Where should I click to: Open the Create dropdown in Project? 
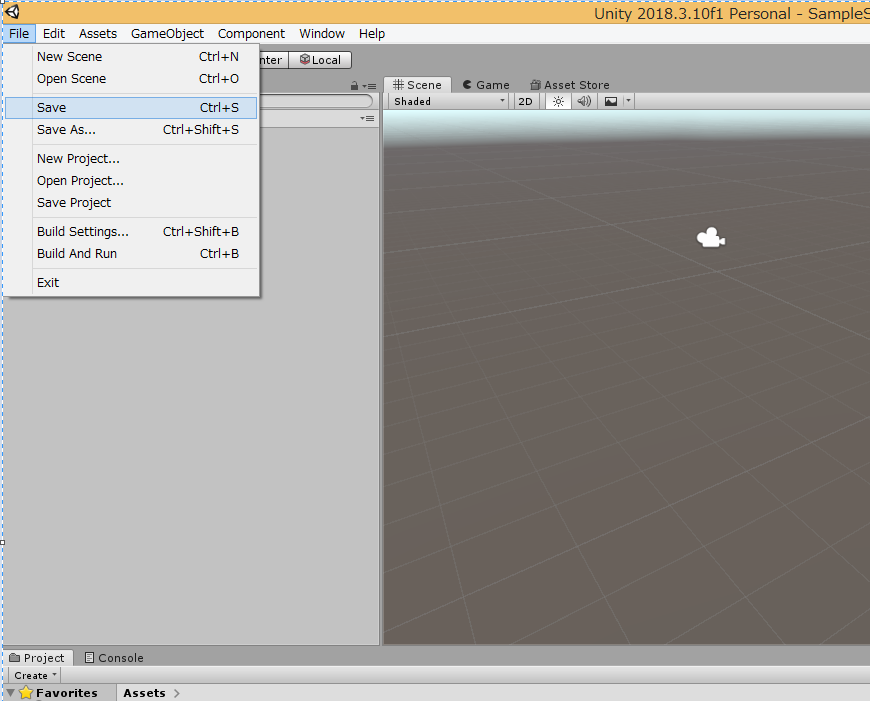35,675
